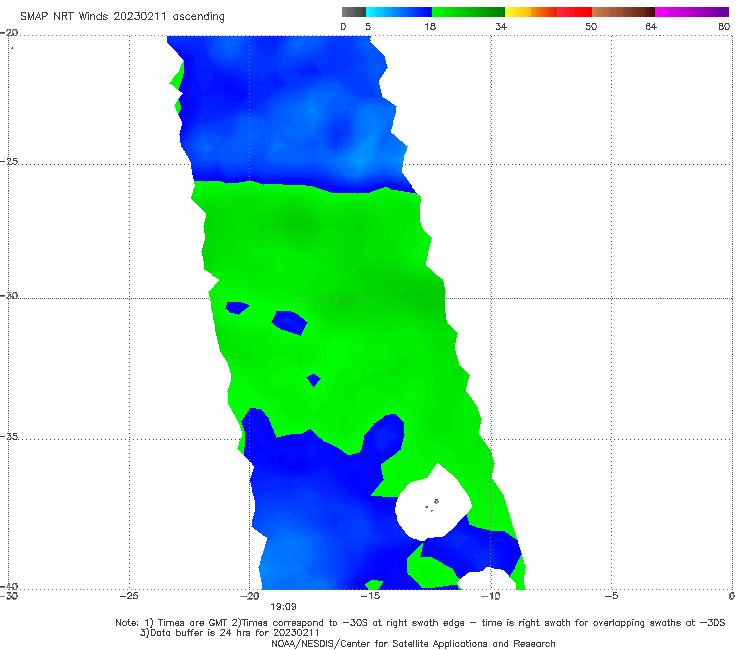The width and height of the screenshot is (740, 650).
Task: Click the latitude label '-25' on left axis
Action: pos(10,161)
